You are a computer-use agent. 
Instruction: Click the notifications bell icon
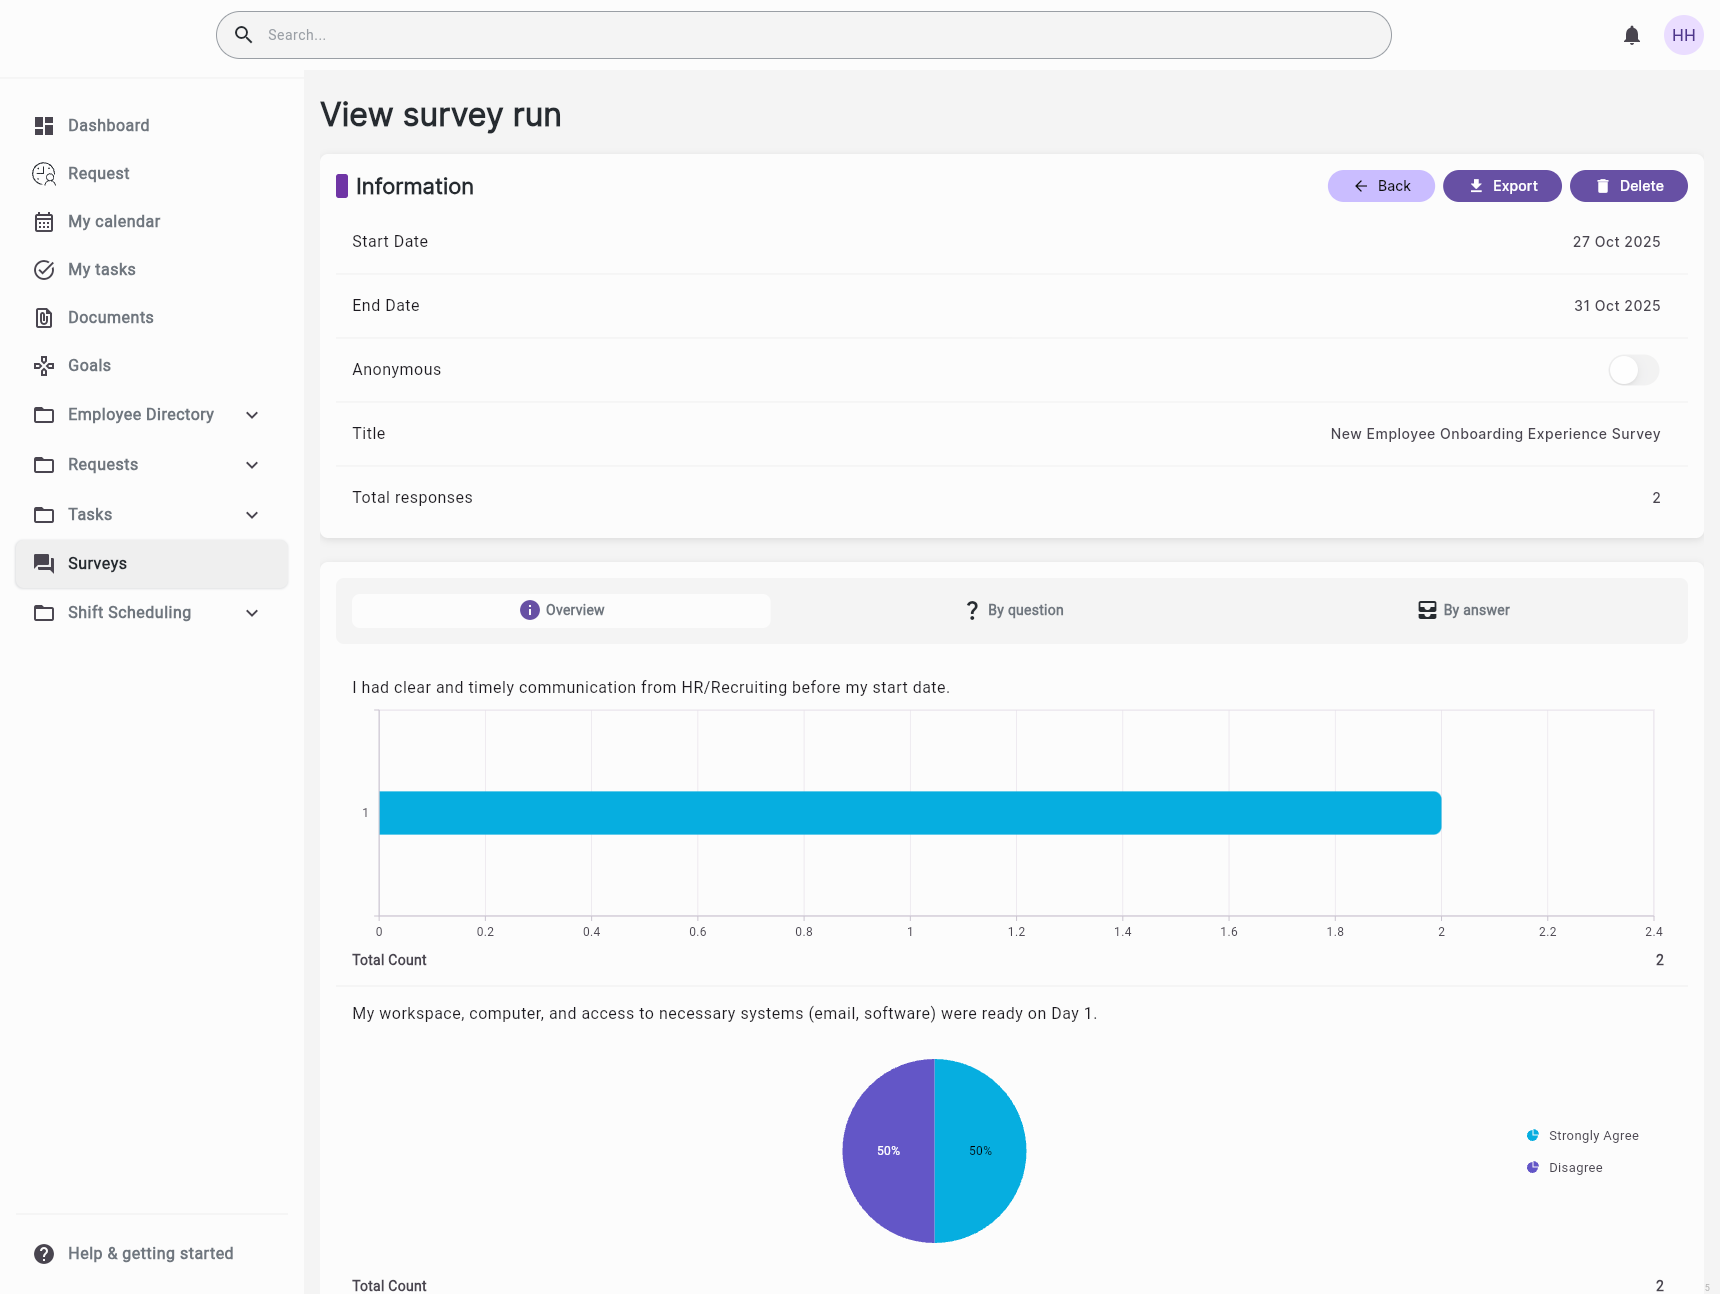(1632, 36)
